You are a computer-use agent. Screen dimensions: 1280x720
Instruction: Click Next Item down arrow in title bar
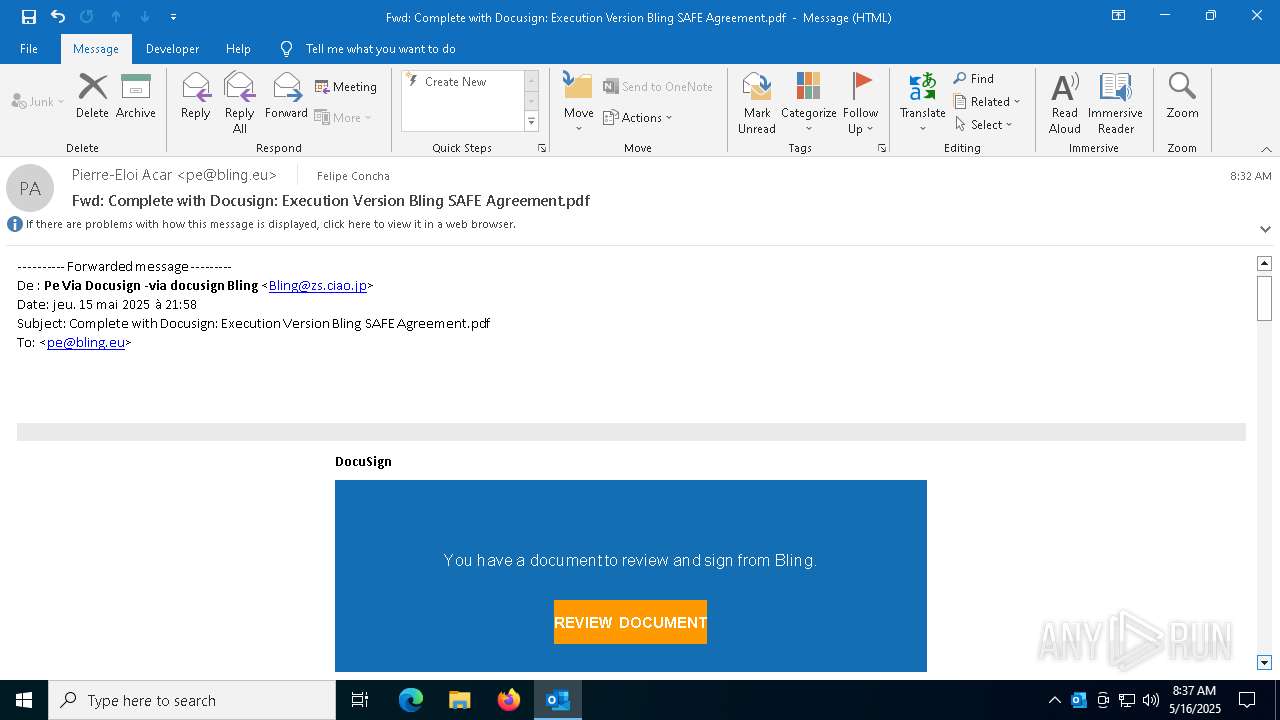145,17
